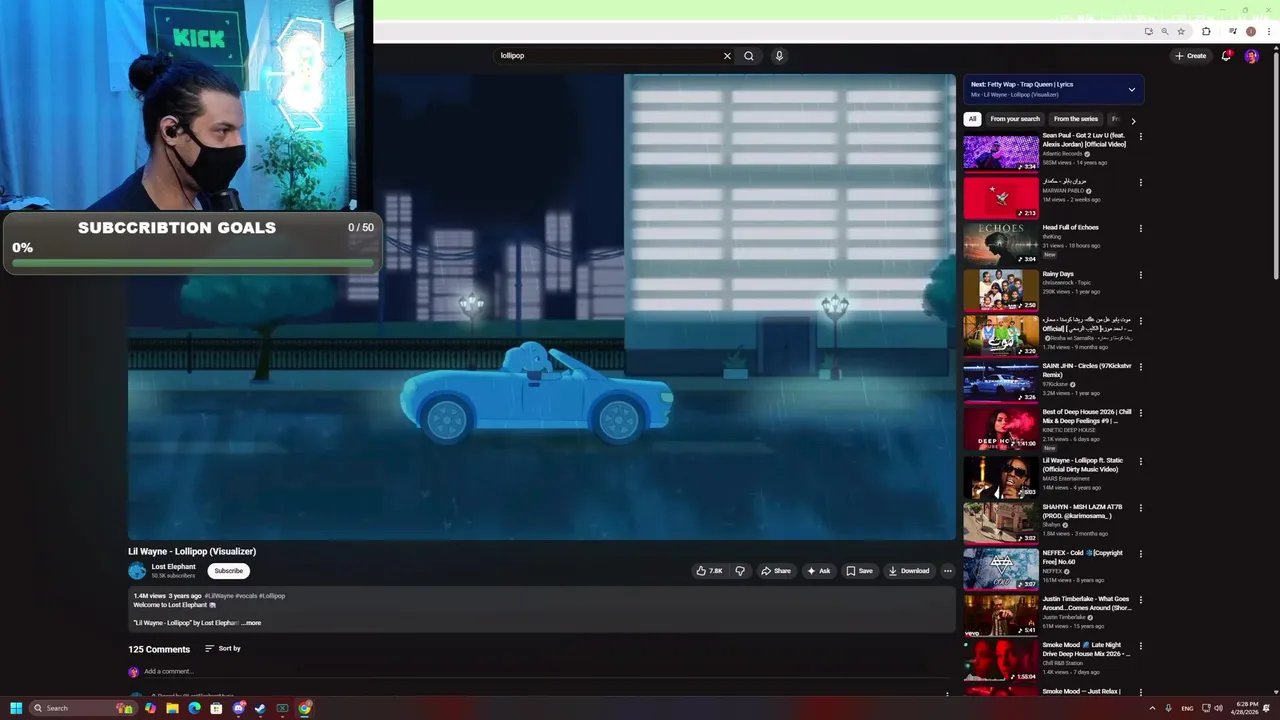Open the ENG language indicator

1187,708
